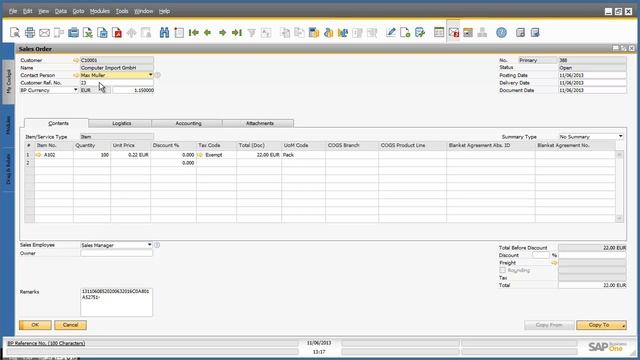
Task: Click golden link arrow next to Customer code
Action: coord(76,60)
